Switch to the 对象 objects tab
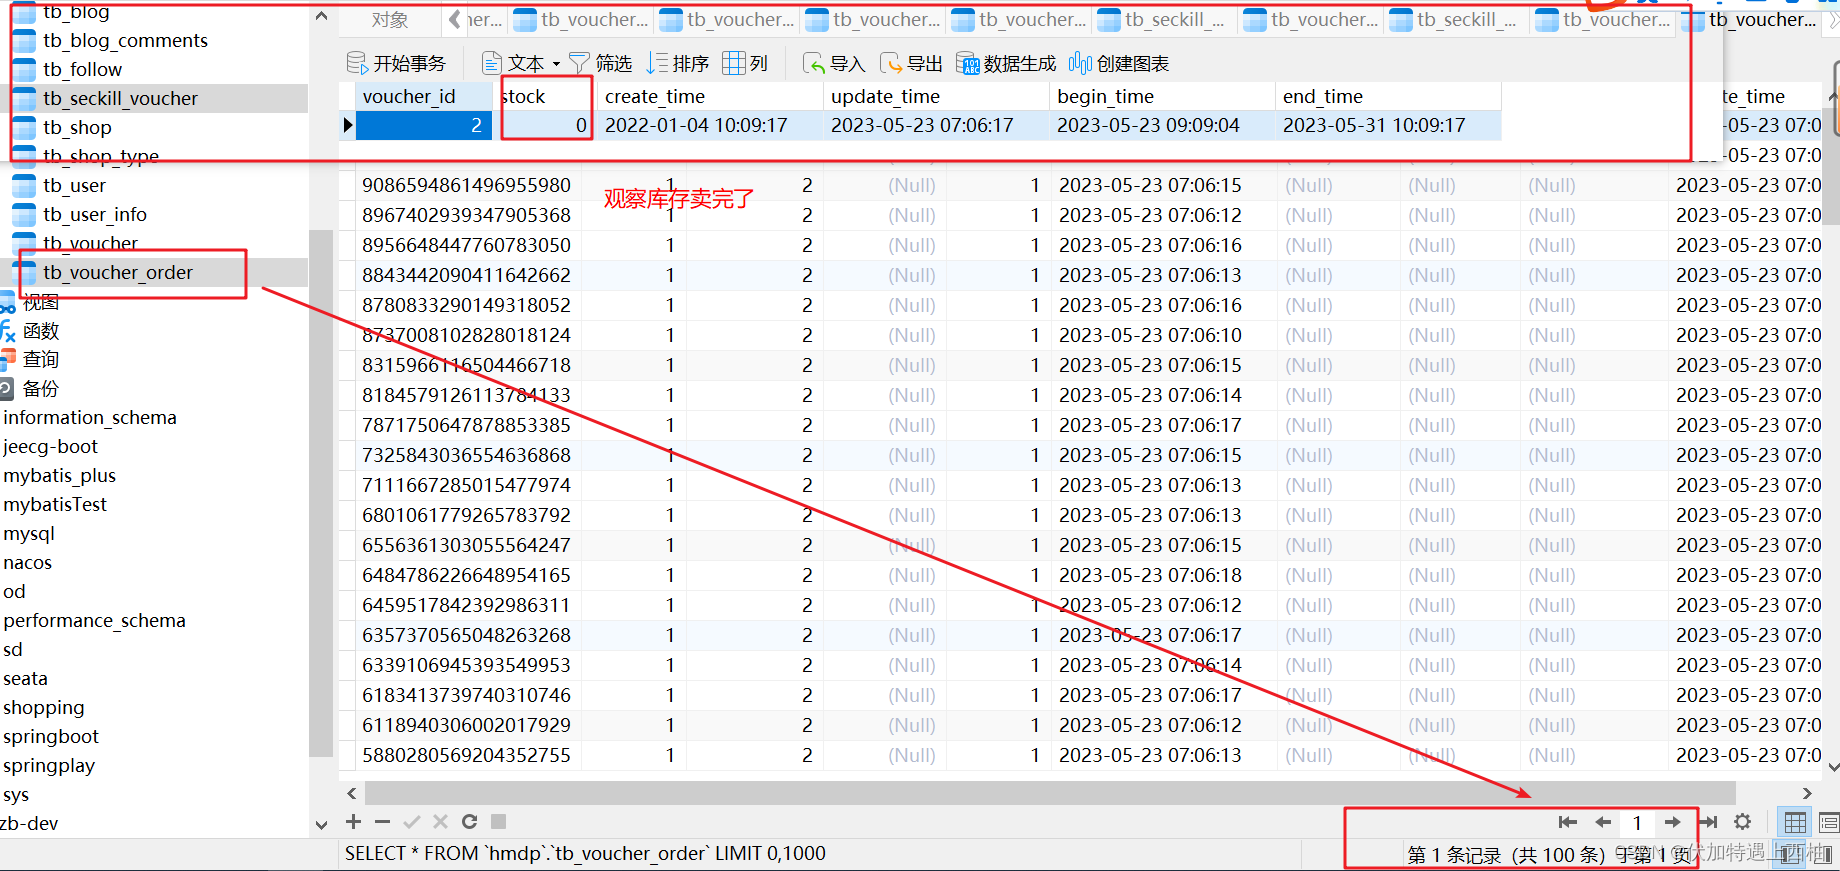This screenshot has height=871, width=1840. (390, 20)
